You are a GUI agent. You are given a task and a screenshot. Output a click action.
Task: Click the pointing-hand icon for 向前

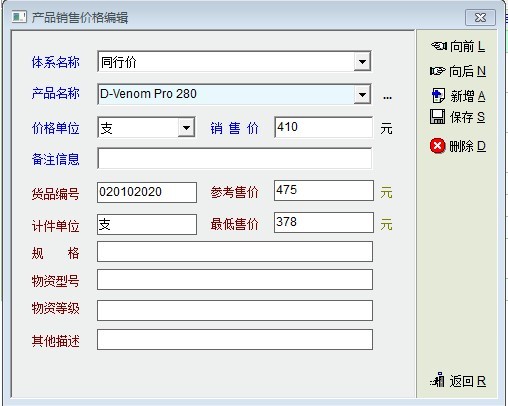point(439,46)
